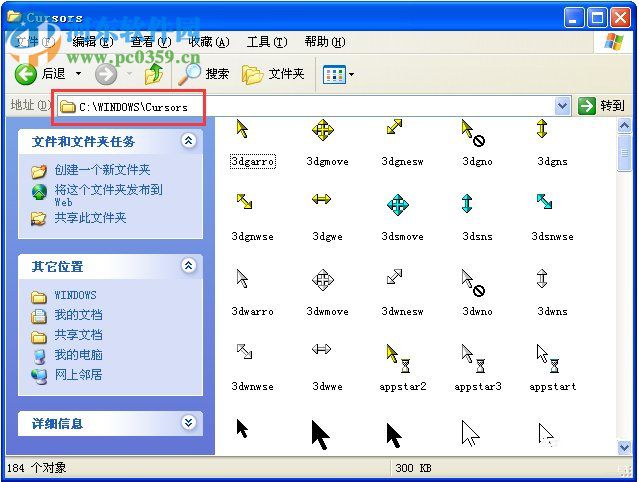The width and height of the screenshot is (639, 482).
Task: Select the 3dsns cursor file
Action: [x=477, y=218]
